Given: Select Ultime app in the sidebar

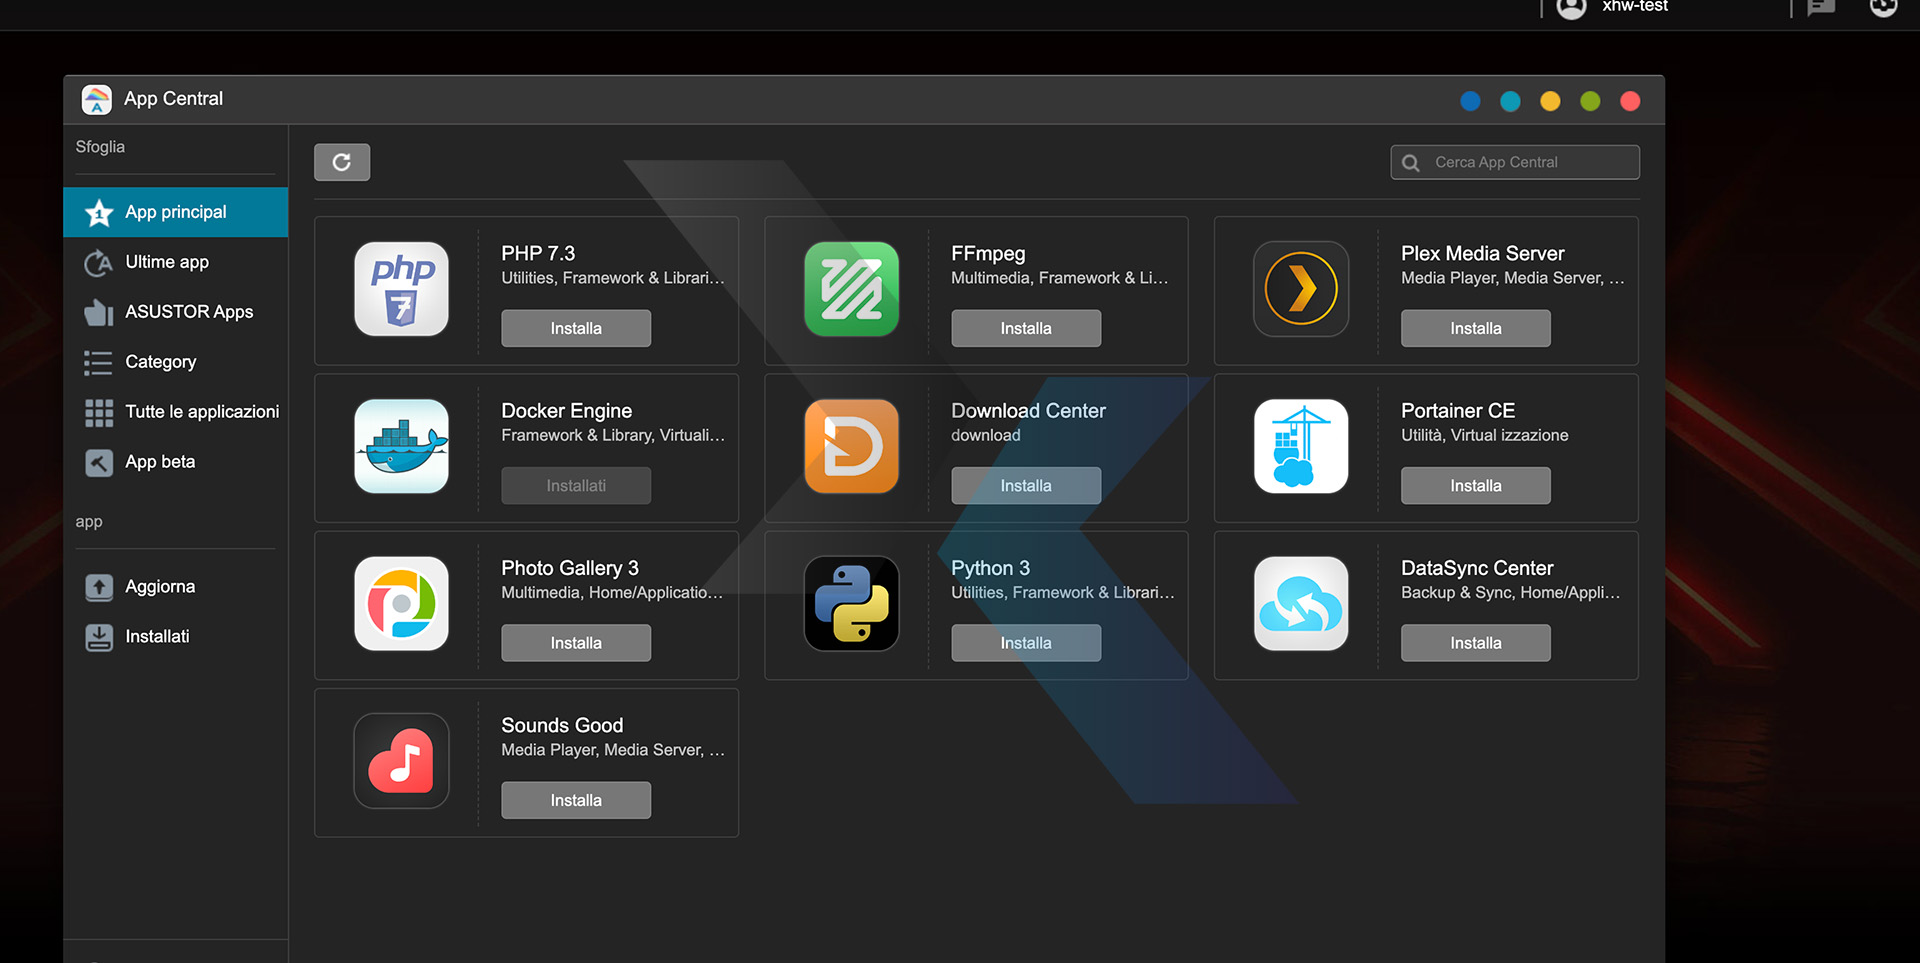Looking at the screenshot, I should [167, 262].
